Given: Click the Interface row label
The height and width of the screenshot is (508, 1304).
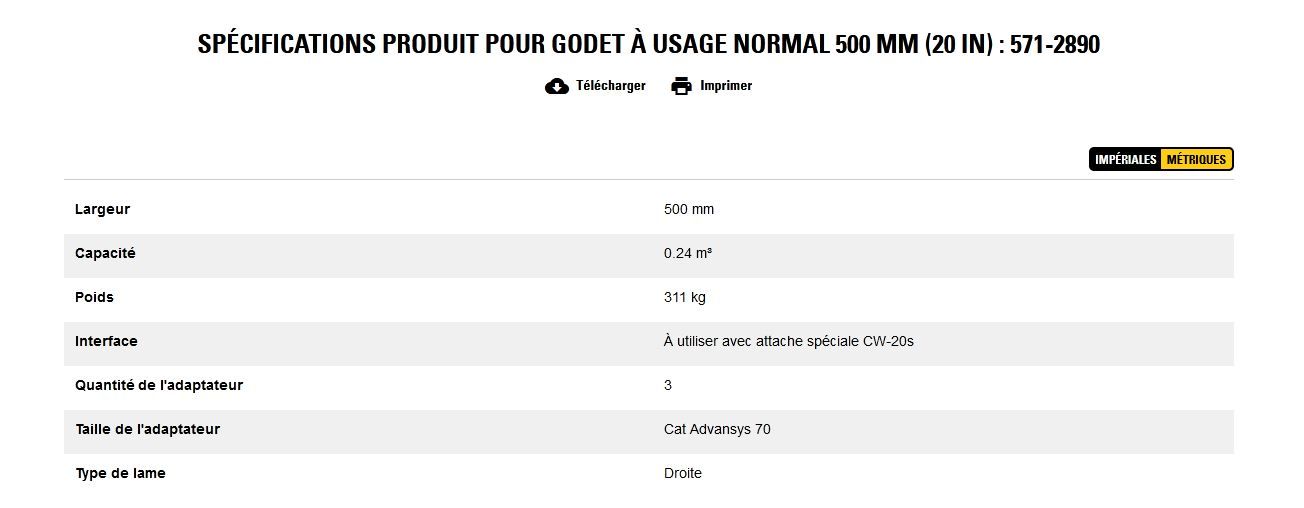Looking at the screenshot, I should point(106,342).
